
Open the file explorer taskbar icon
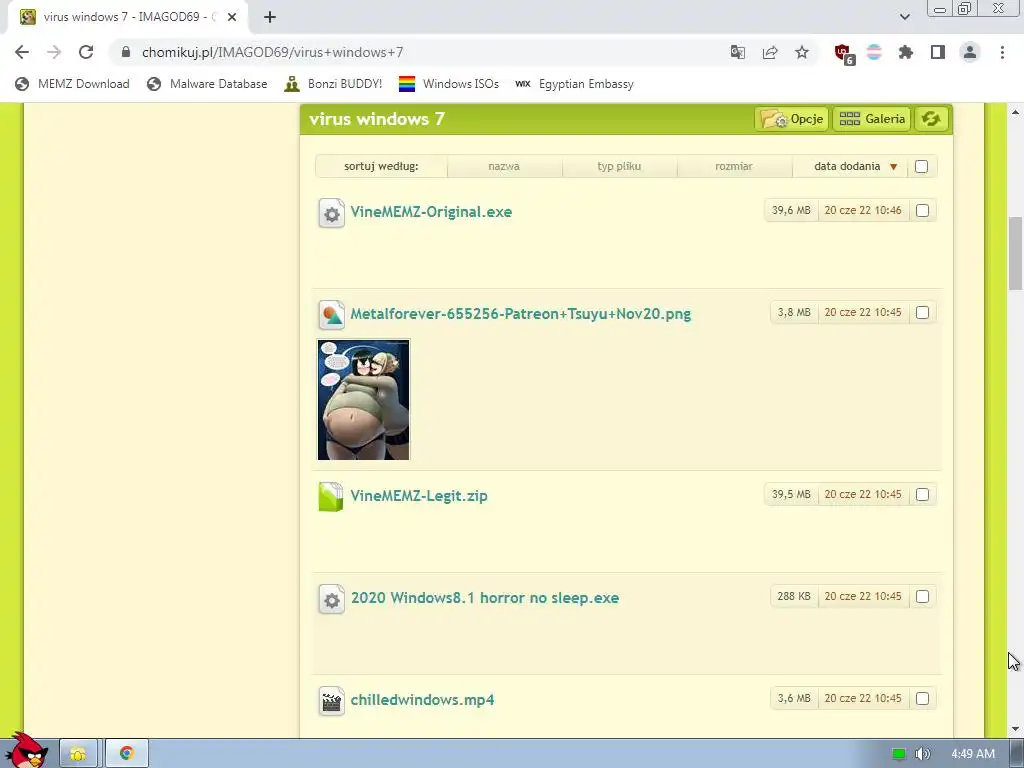click(x=78, y=754)
